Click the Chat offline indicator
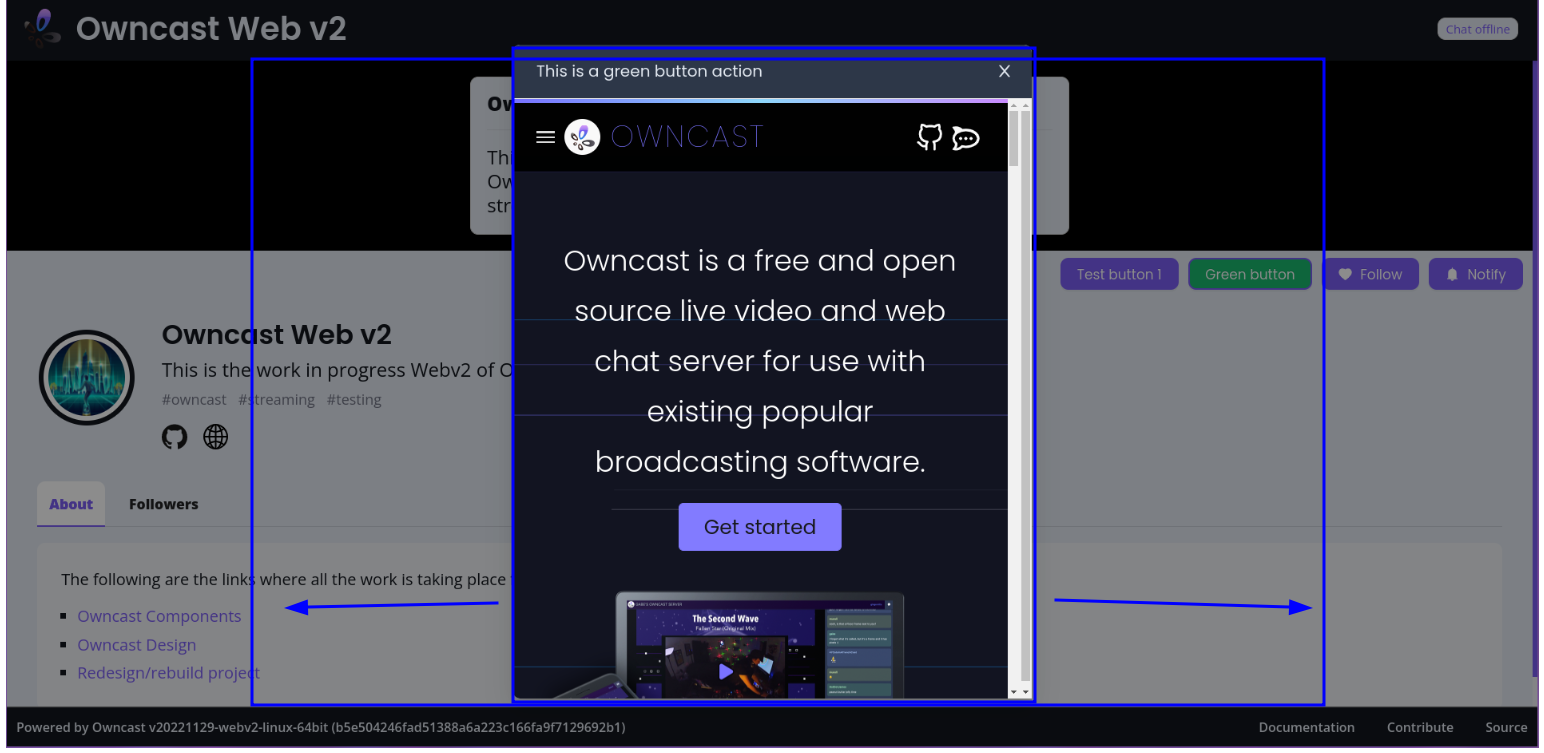Image resolution: width=1544 pixels, height=753 pixels. [1477, 28]
